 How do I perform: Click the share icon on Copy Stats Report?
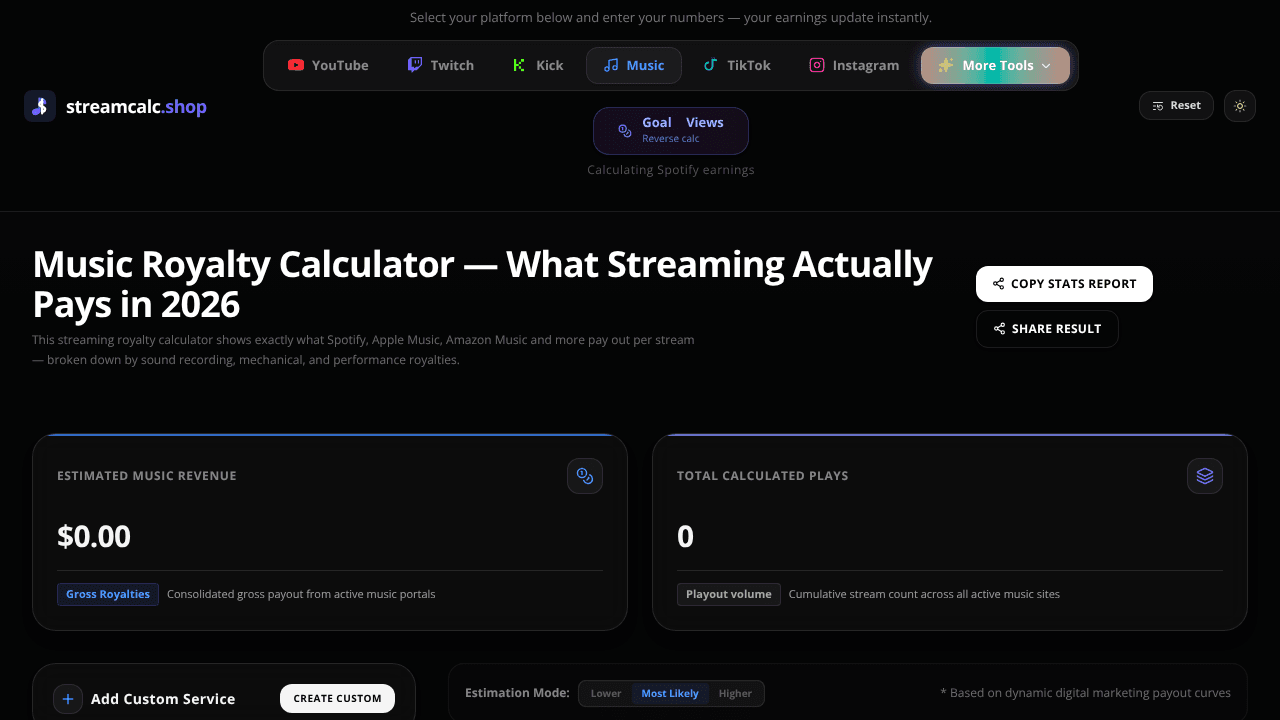click(998, 284)
